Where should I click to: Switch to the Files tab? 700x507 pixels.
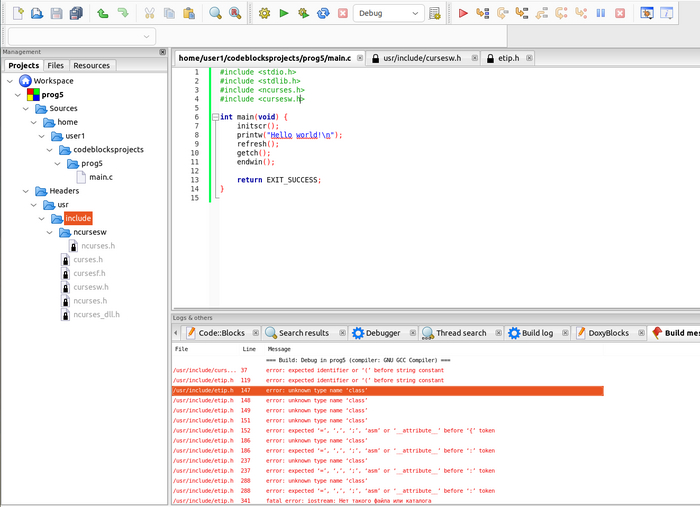[x=56, y=65]
